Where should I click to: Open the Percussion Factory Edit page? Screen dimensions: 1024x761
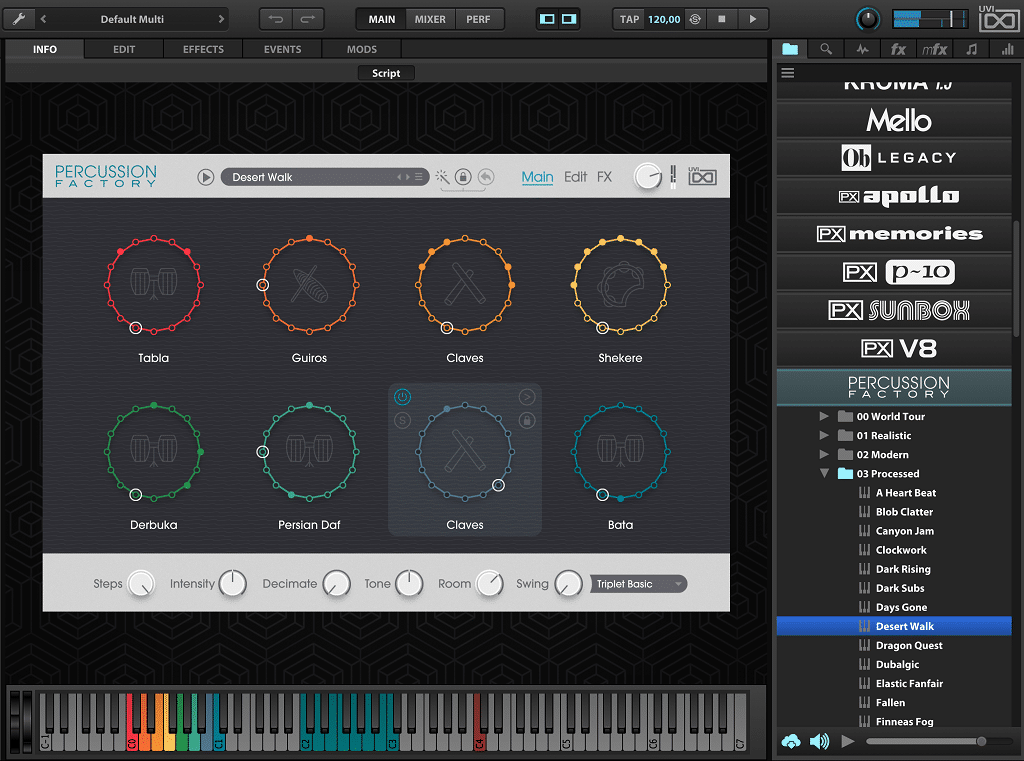coord(575,177)
